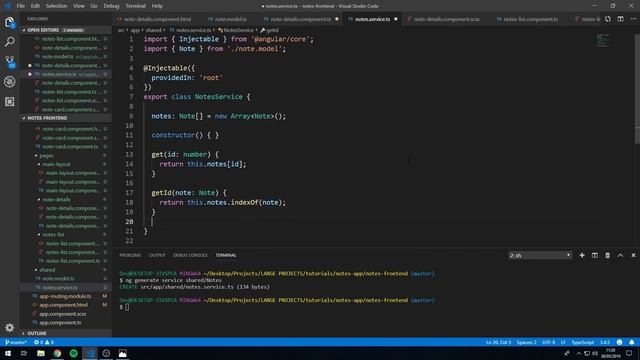Open the Debug menu
The width and height of the screenshot is (640, 360).
point(111,6)
